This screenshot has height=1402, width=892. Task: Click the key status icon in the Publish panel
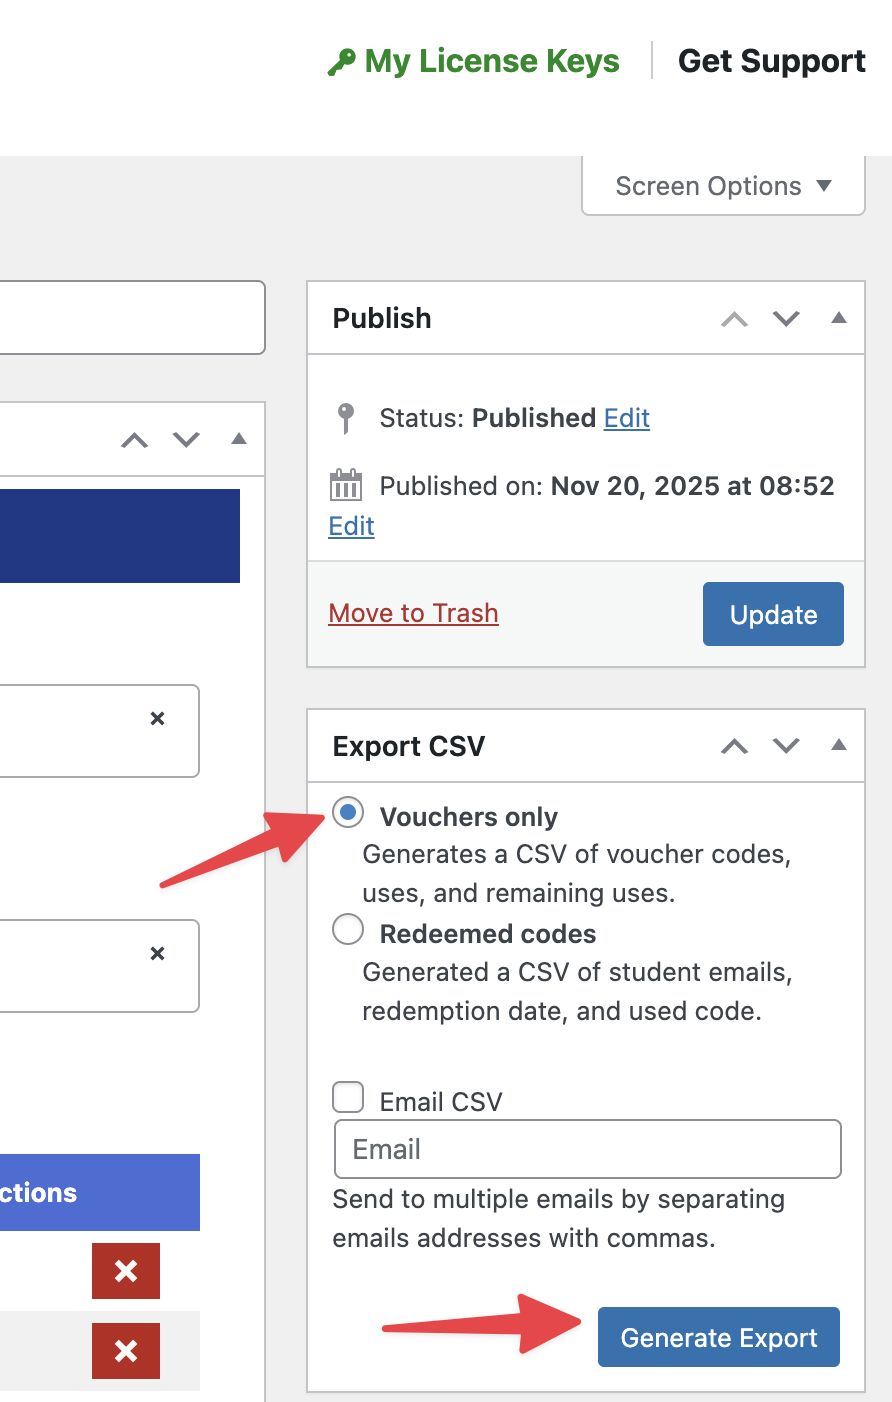[x=345, y=418]
